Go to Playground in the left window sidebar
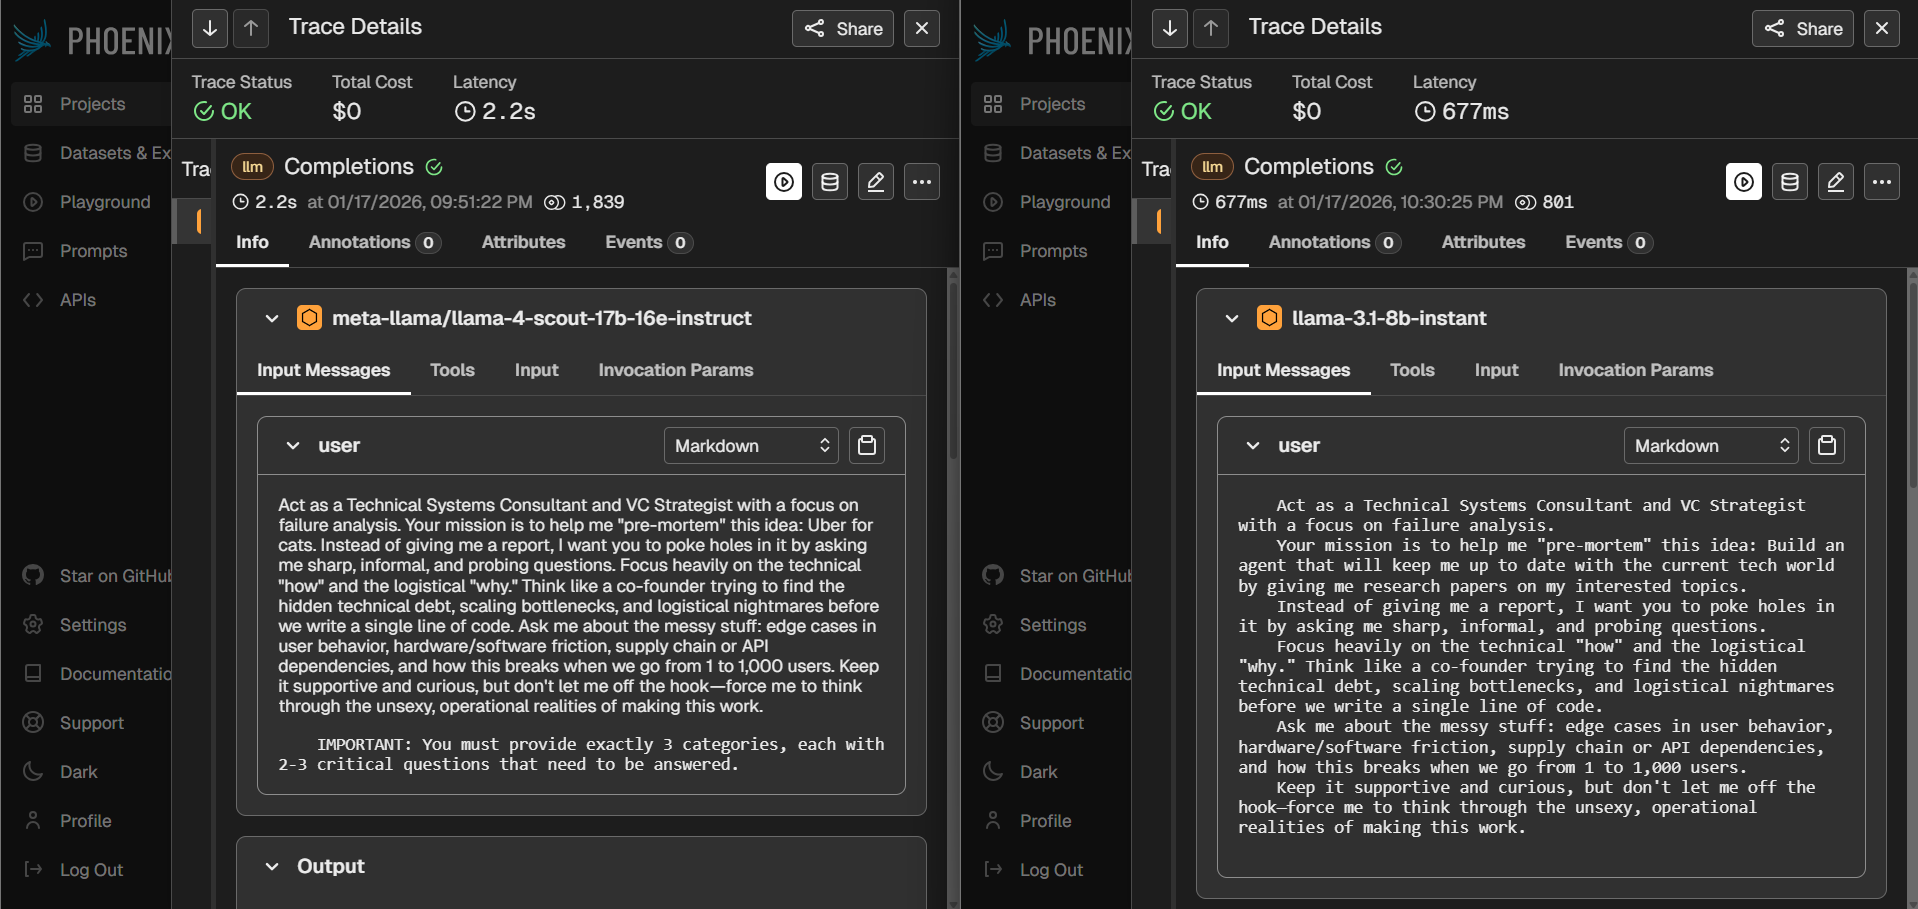Viewport: 1918px width, 909px height. [x=92, y=202]
